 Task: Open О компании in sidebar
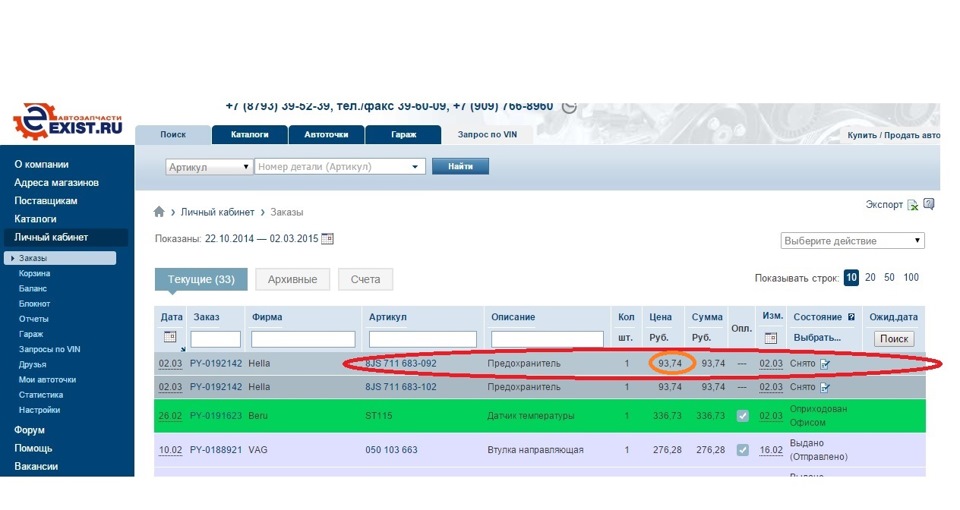[42, 164]
